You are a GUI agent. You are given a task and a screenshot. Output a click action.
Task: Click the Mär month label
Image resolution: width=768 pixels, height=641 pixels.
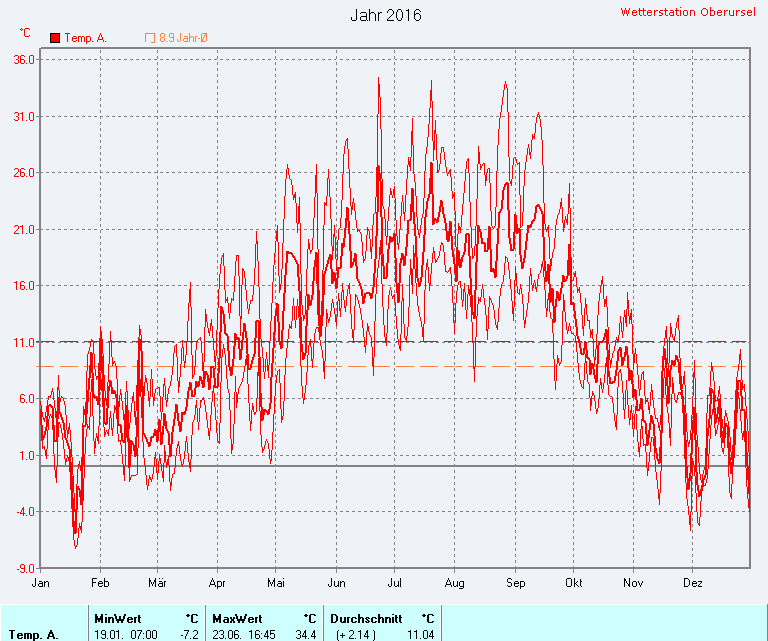coord(157,583)
